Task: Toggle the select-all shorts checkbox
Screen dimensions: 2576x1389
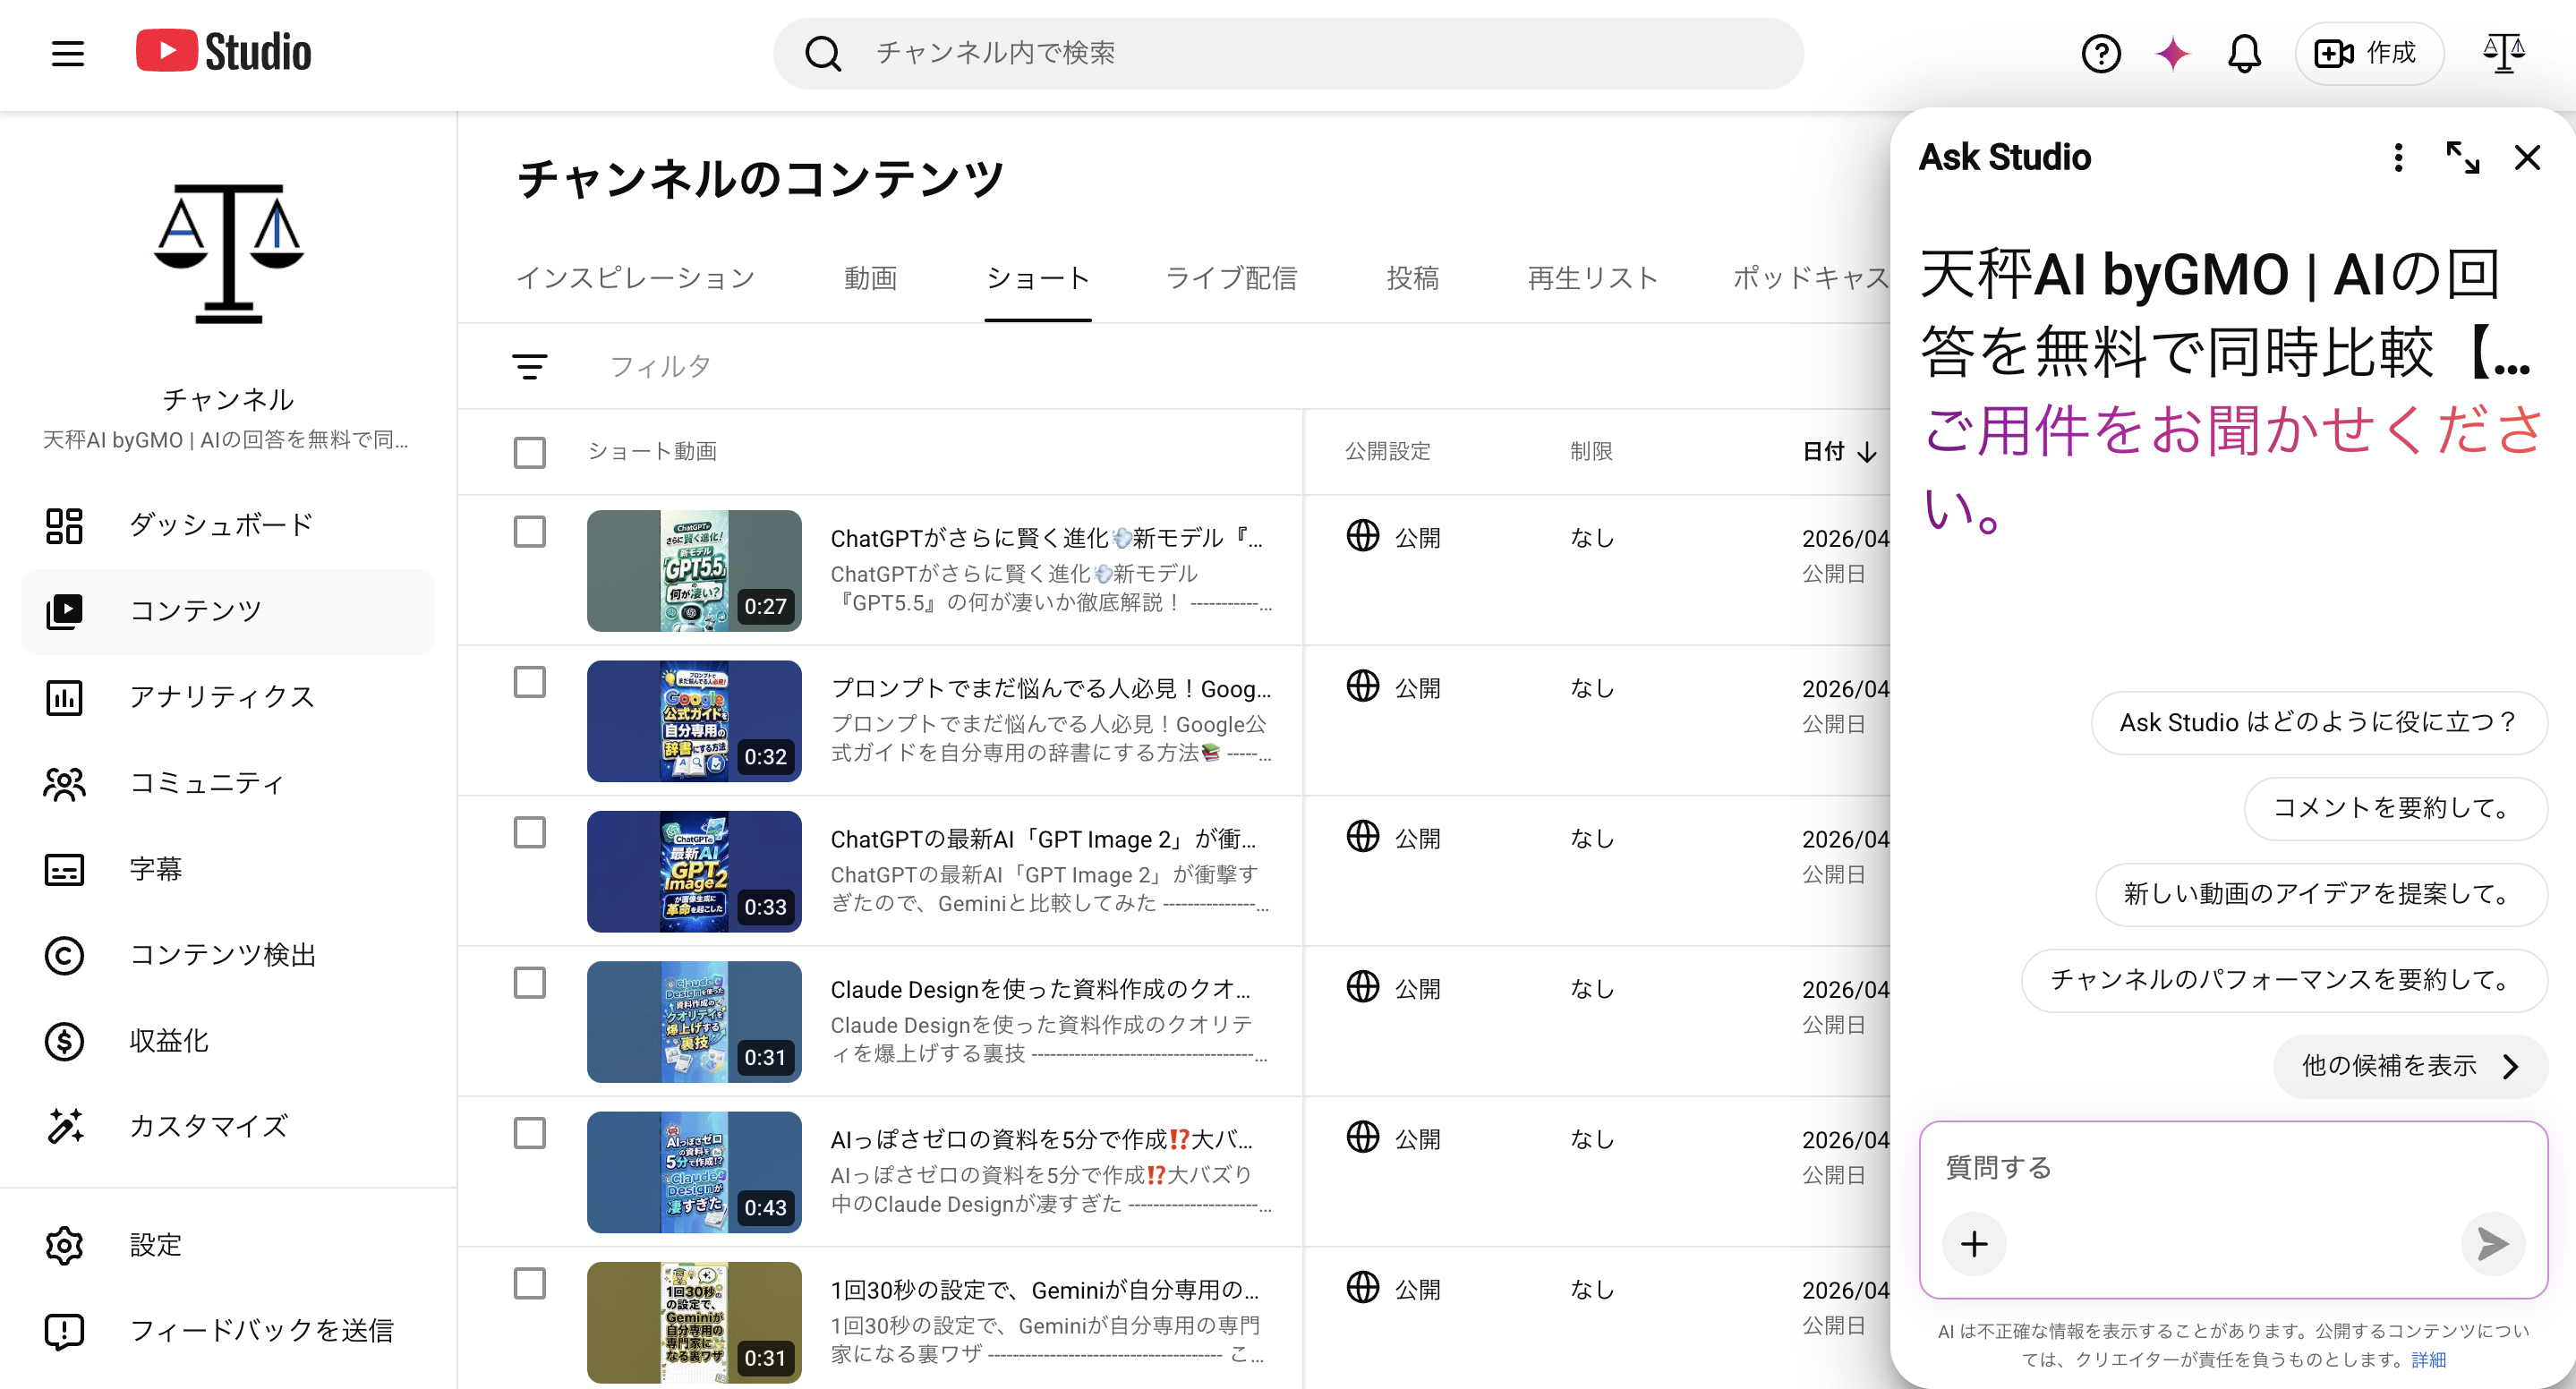Action: [x=529, y=452]
